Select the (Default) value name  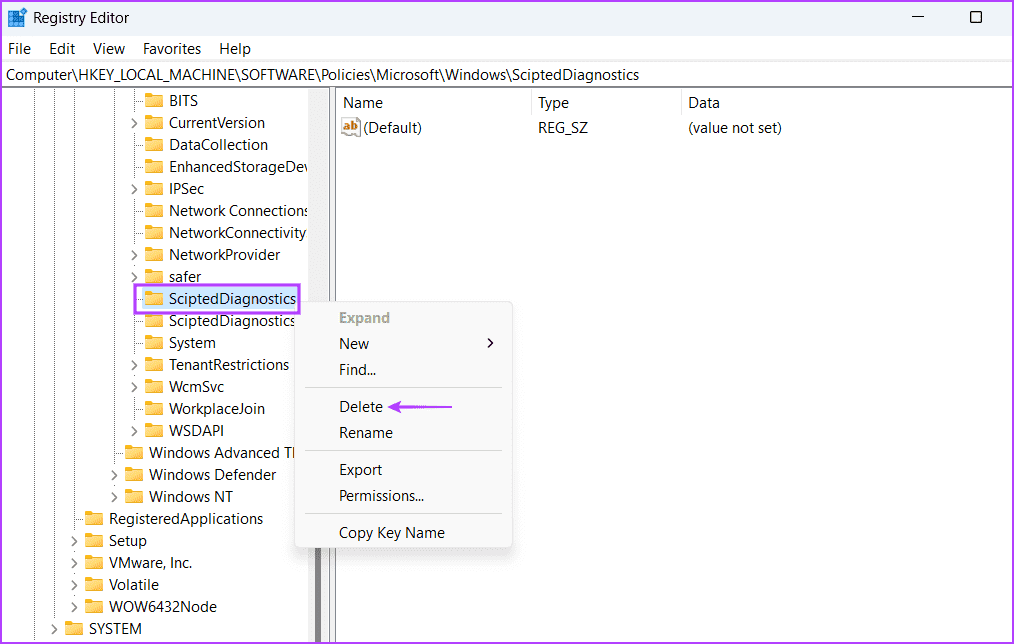(393, 127)
